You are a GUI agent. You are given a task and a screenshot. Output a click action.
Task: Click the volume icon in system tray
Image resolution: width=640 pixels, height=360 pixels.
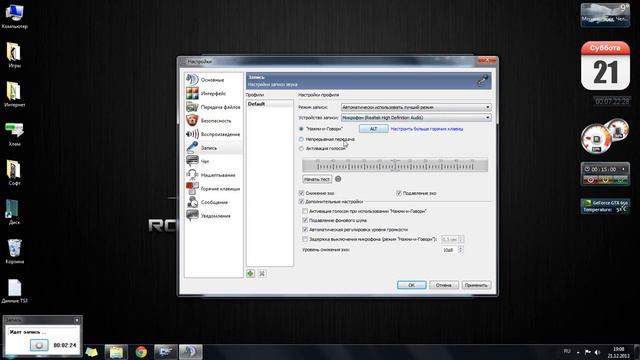(597, 352)
